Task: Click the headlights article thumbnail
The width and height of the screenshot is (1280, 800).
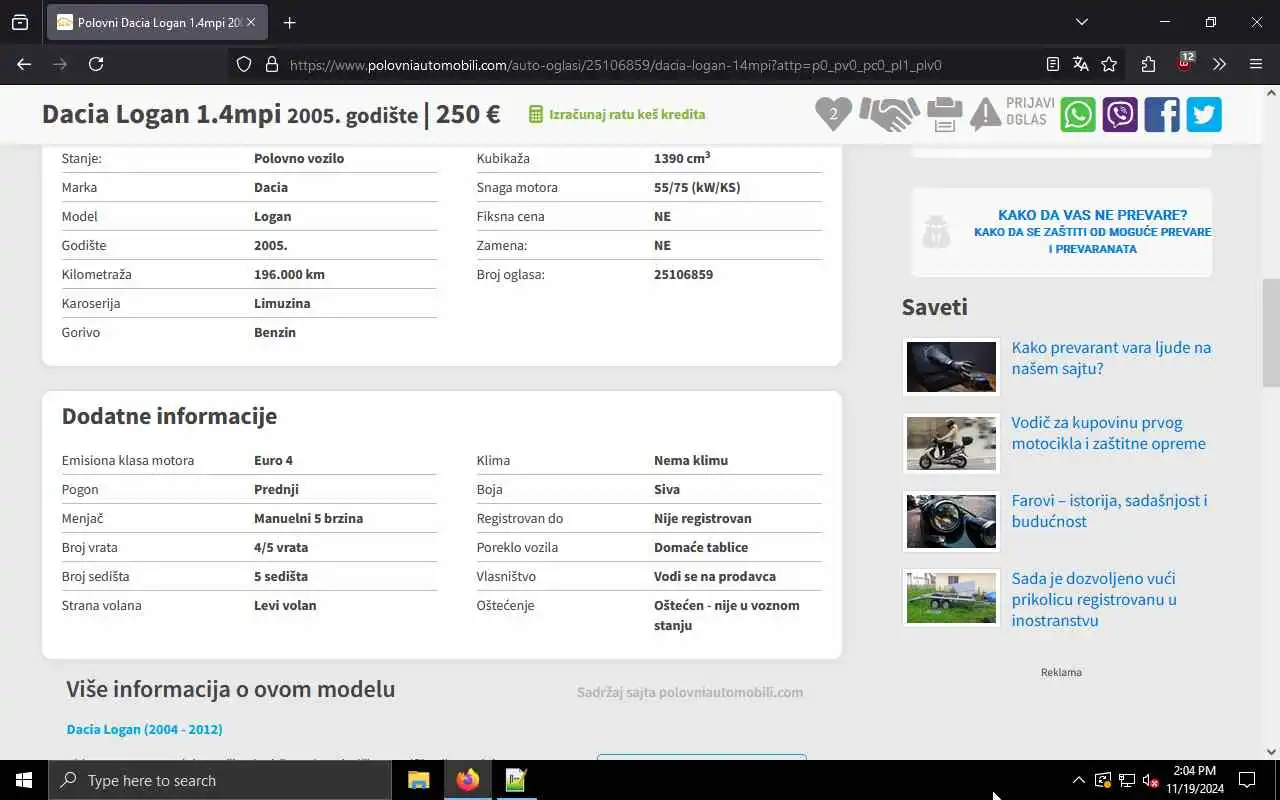Action: (951, 521)
